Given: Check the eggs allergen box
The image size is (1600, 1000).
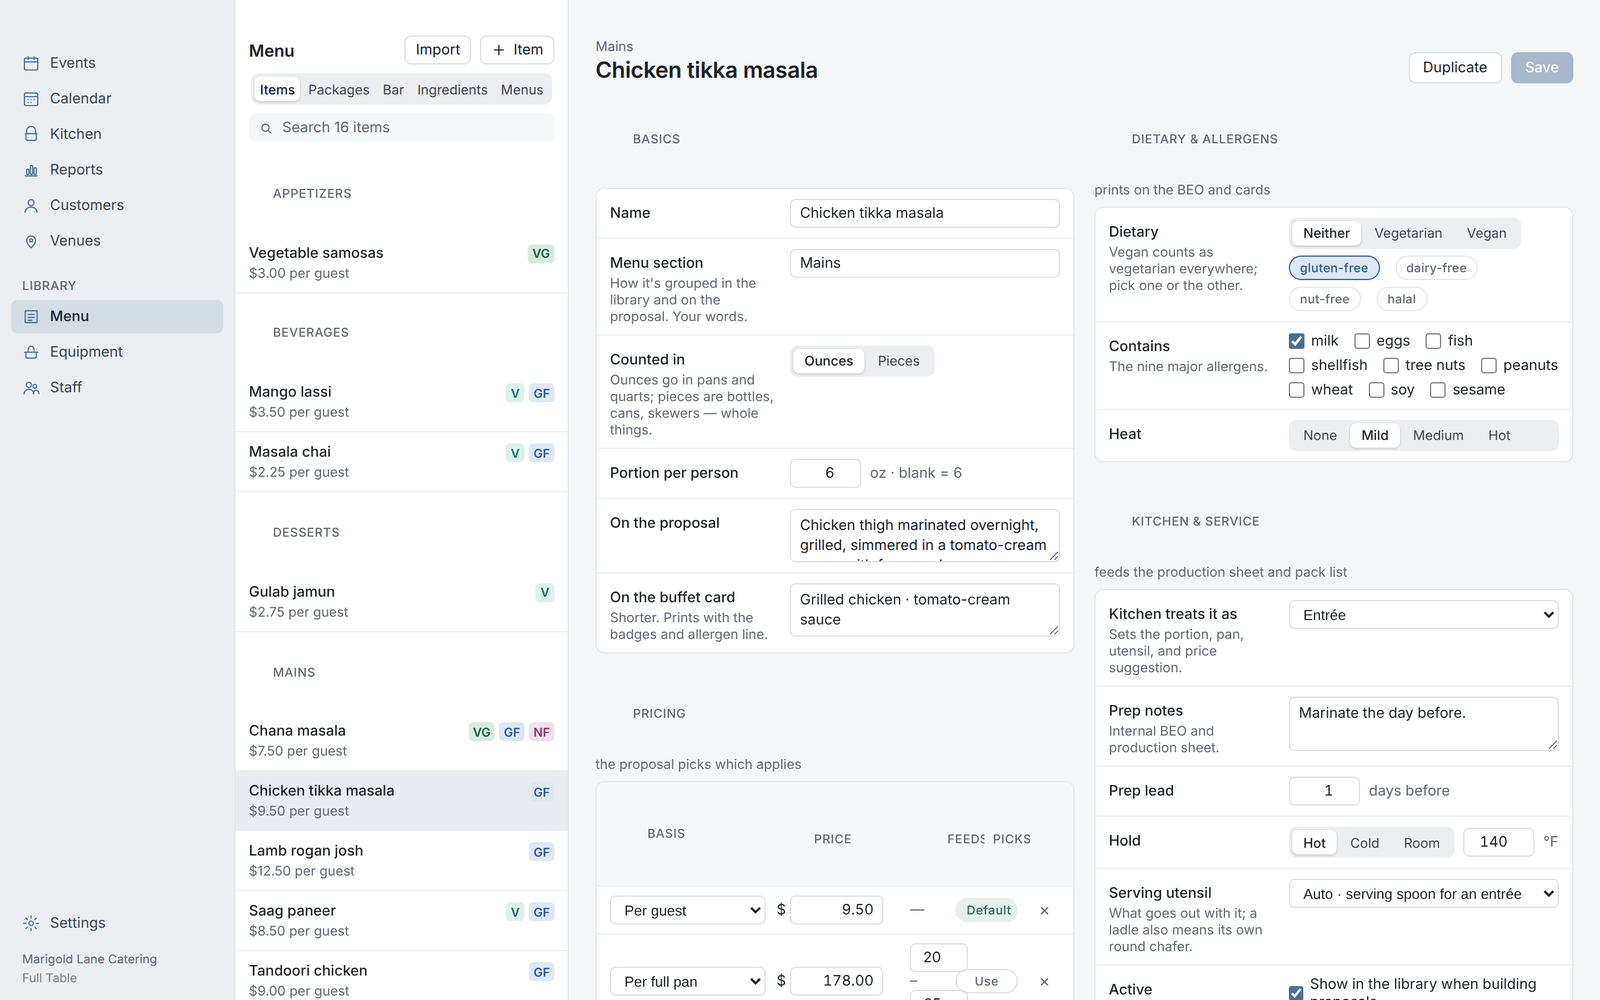Looking at the screenshot, I should pos(1362,341).
